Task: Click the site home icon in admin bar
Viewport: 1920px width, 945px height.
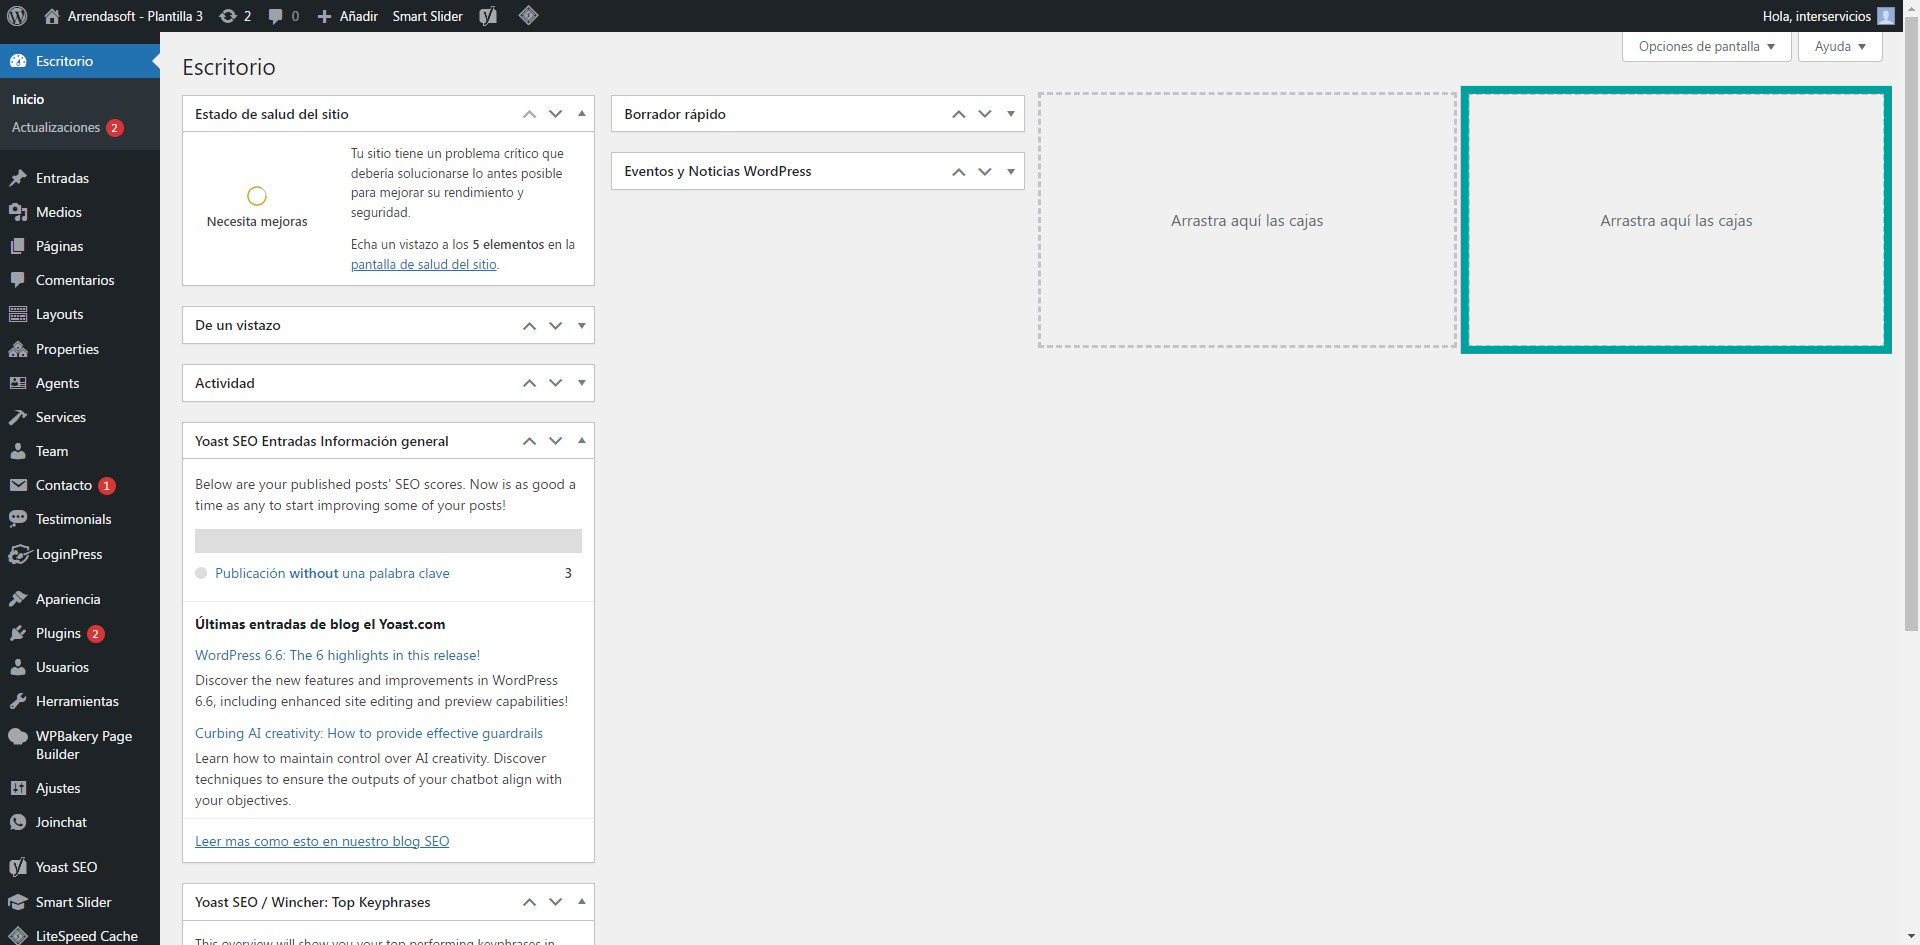Action: 53,16
